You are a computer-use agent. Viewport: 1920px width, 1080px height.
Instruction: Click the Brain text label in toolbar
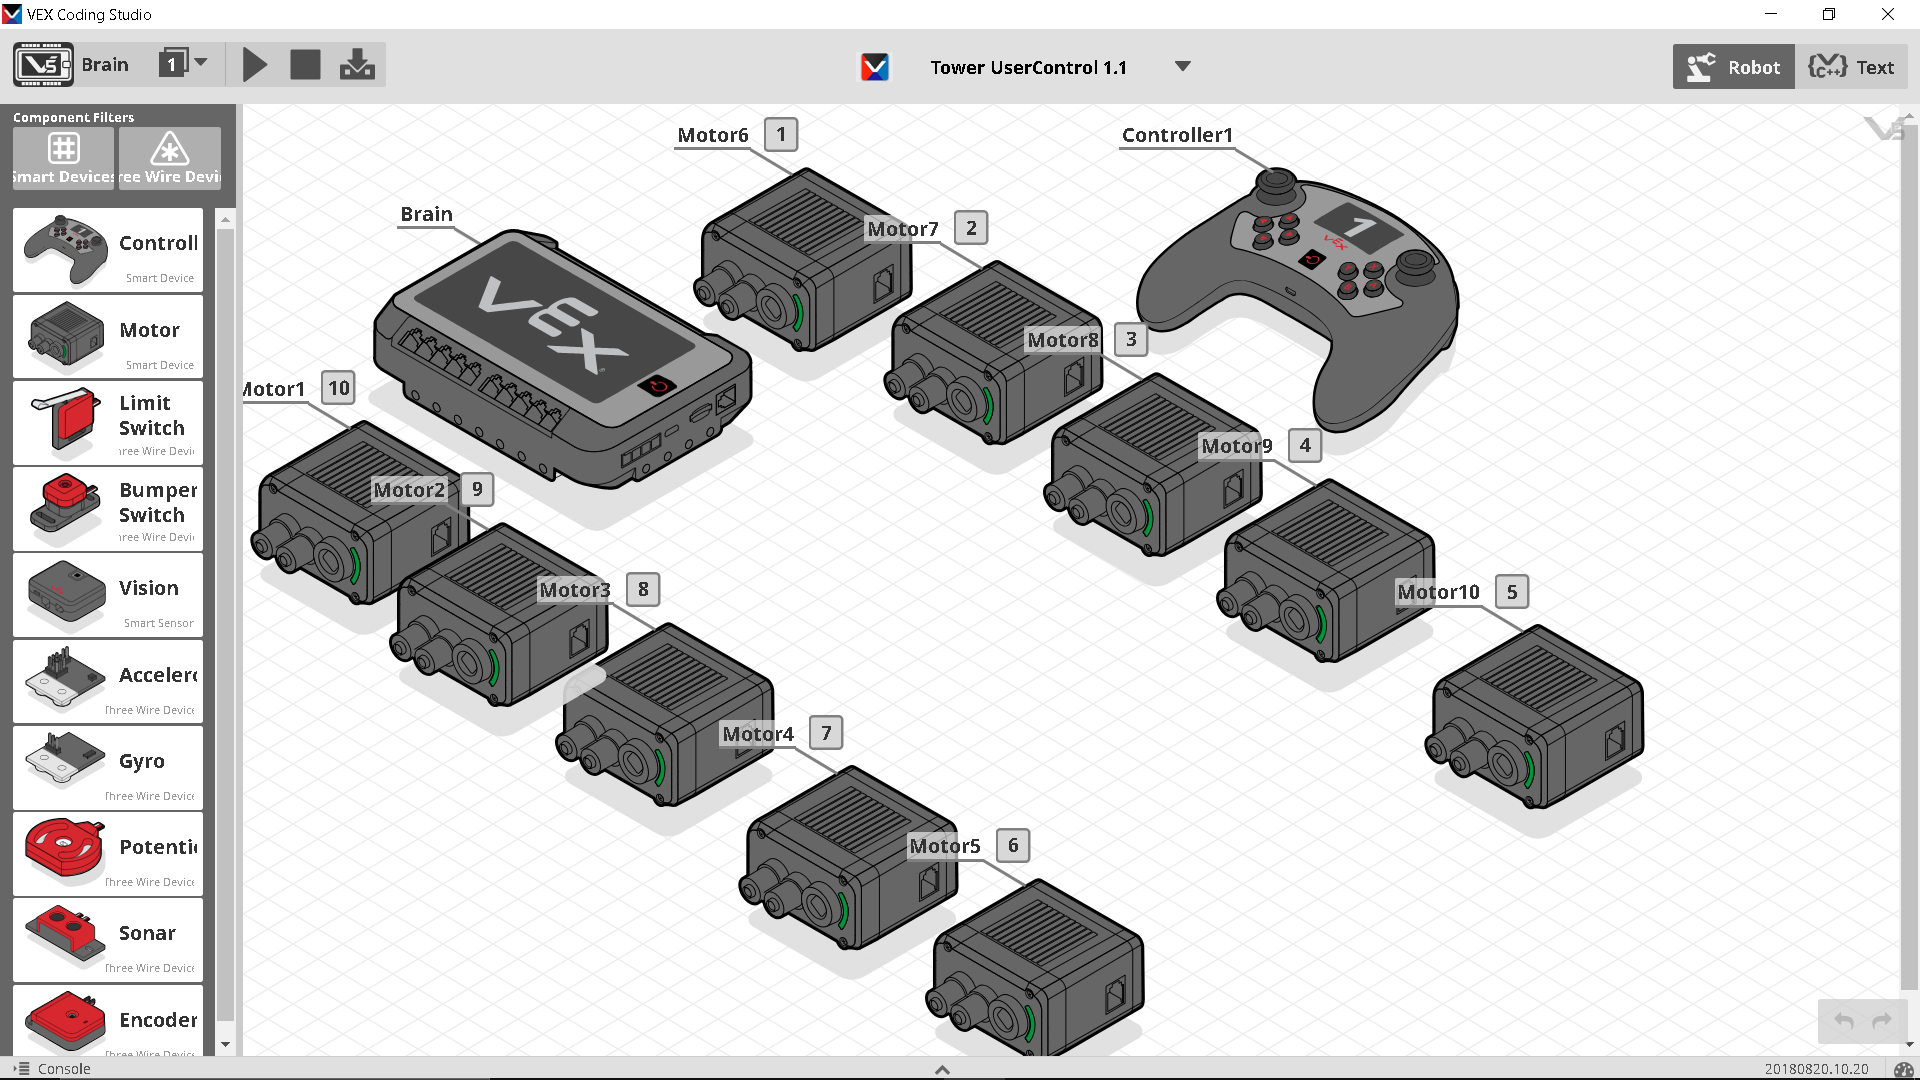point(105,65)
